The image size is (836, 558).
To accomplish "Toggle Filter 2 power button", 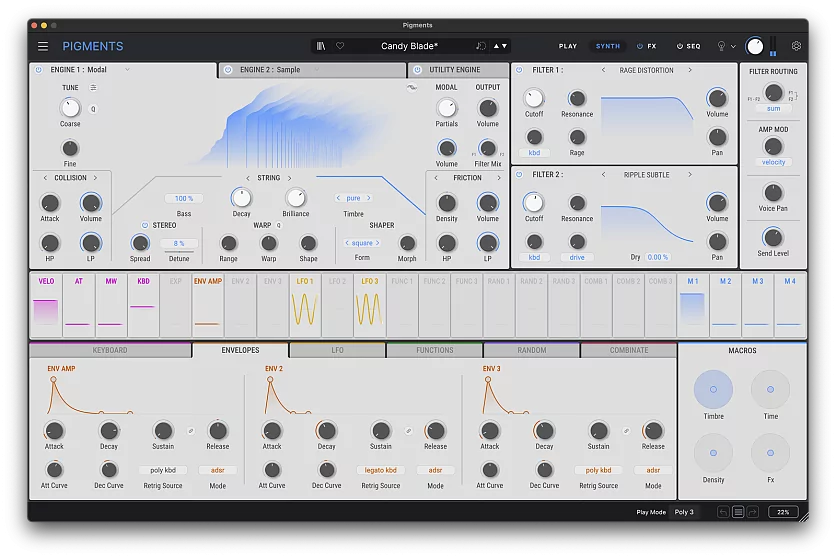I will tap(519, 174).
